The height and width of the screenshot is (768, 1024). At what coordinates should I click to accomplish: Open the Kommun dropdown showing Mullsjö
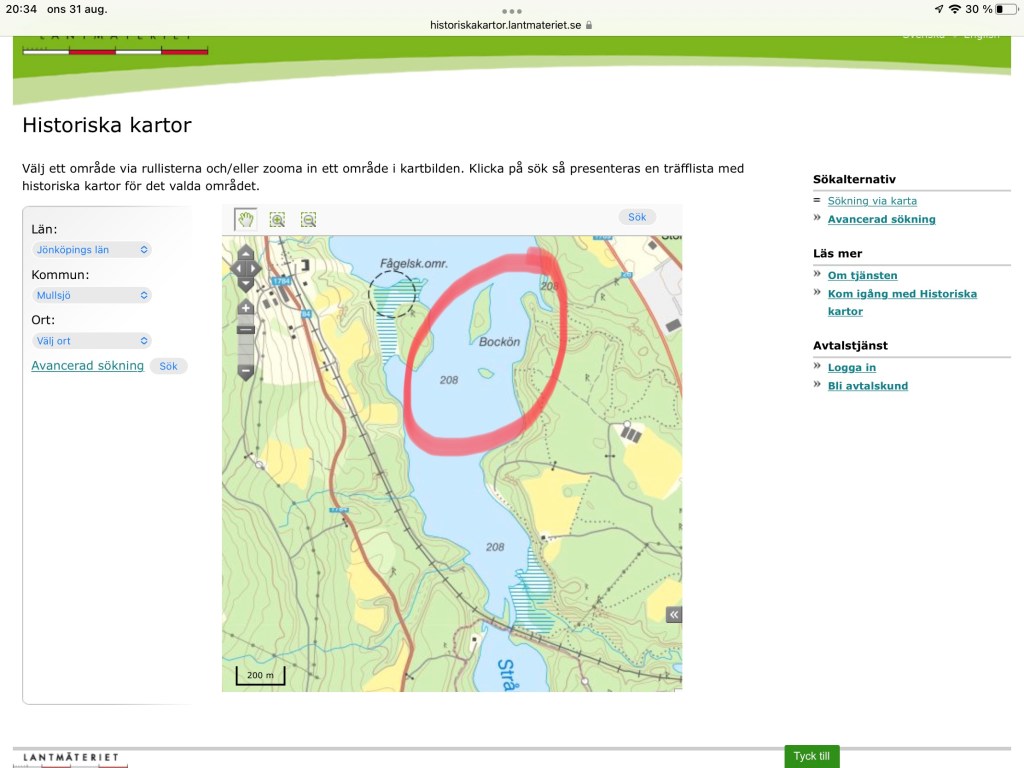[91, 295]
